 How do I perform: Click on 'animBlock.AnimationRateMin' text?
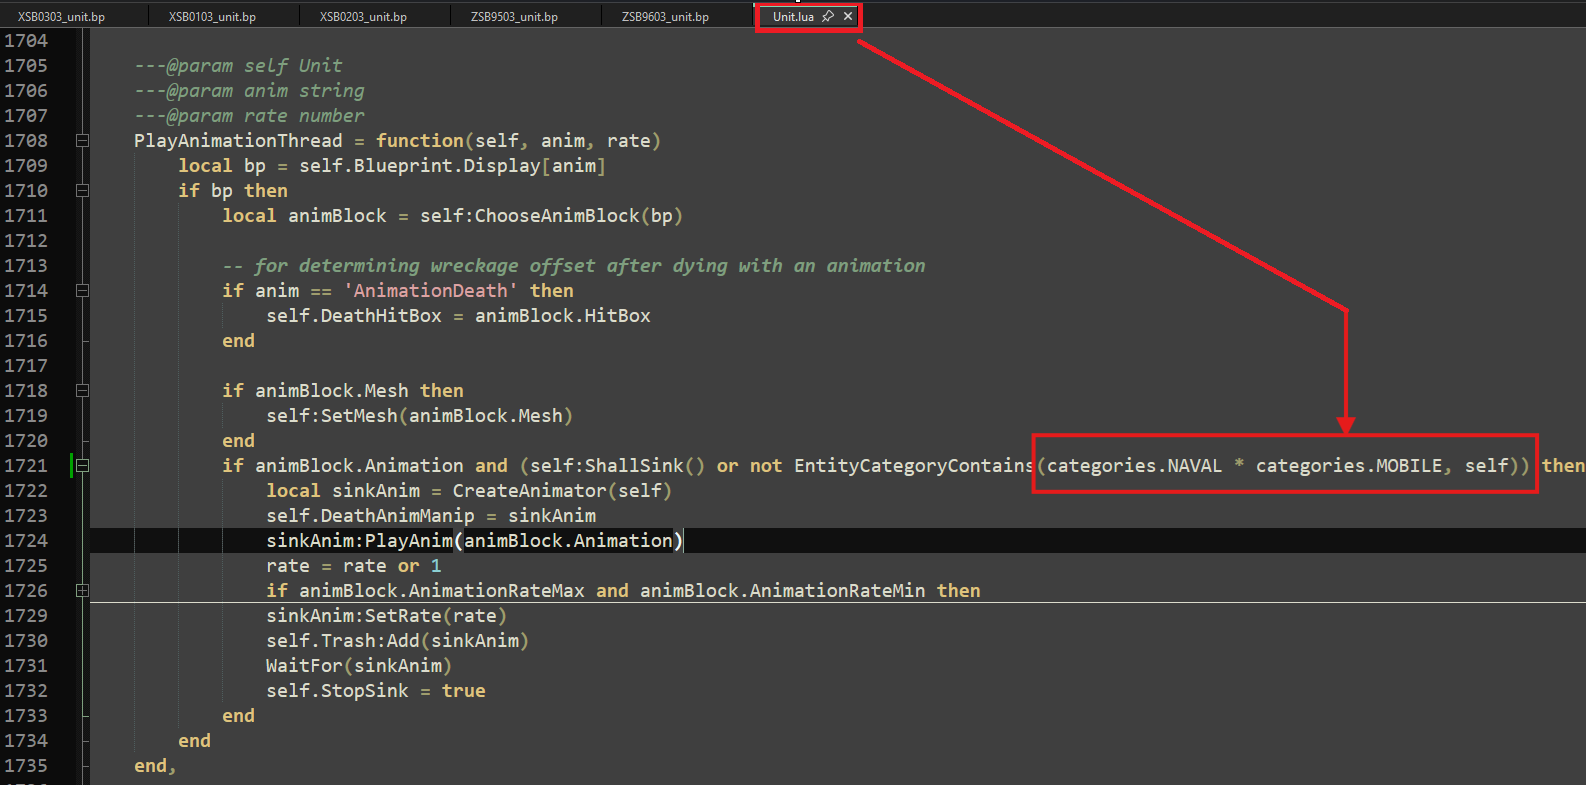(x=783, y=591)
